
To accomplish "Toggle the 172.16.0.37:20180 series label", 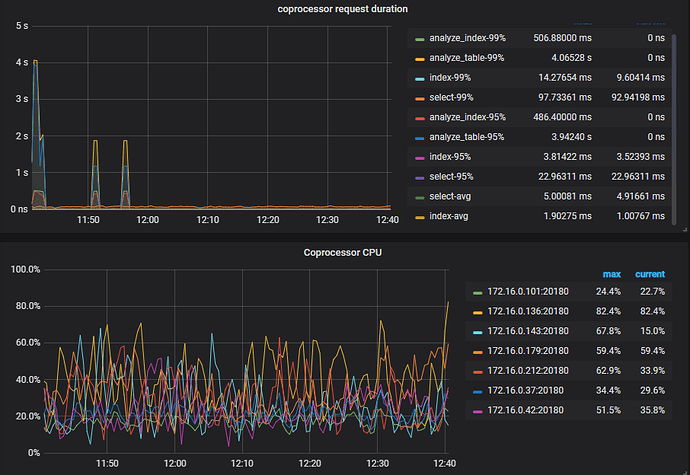I will (525, 390).
